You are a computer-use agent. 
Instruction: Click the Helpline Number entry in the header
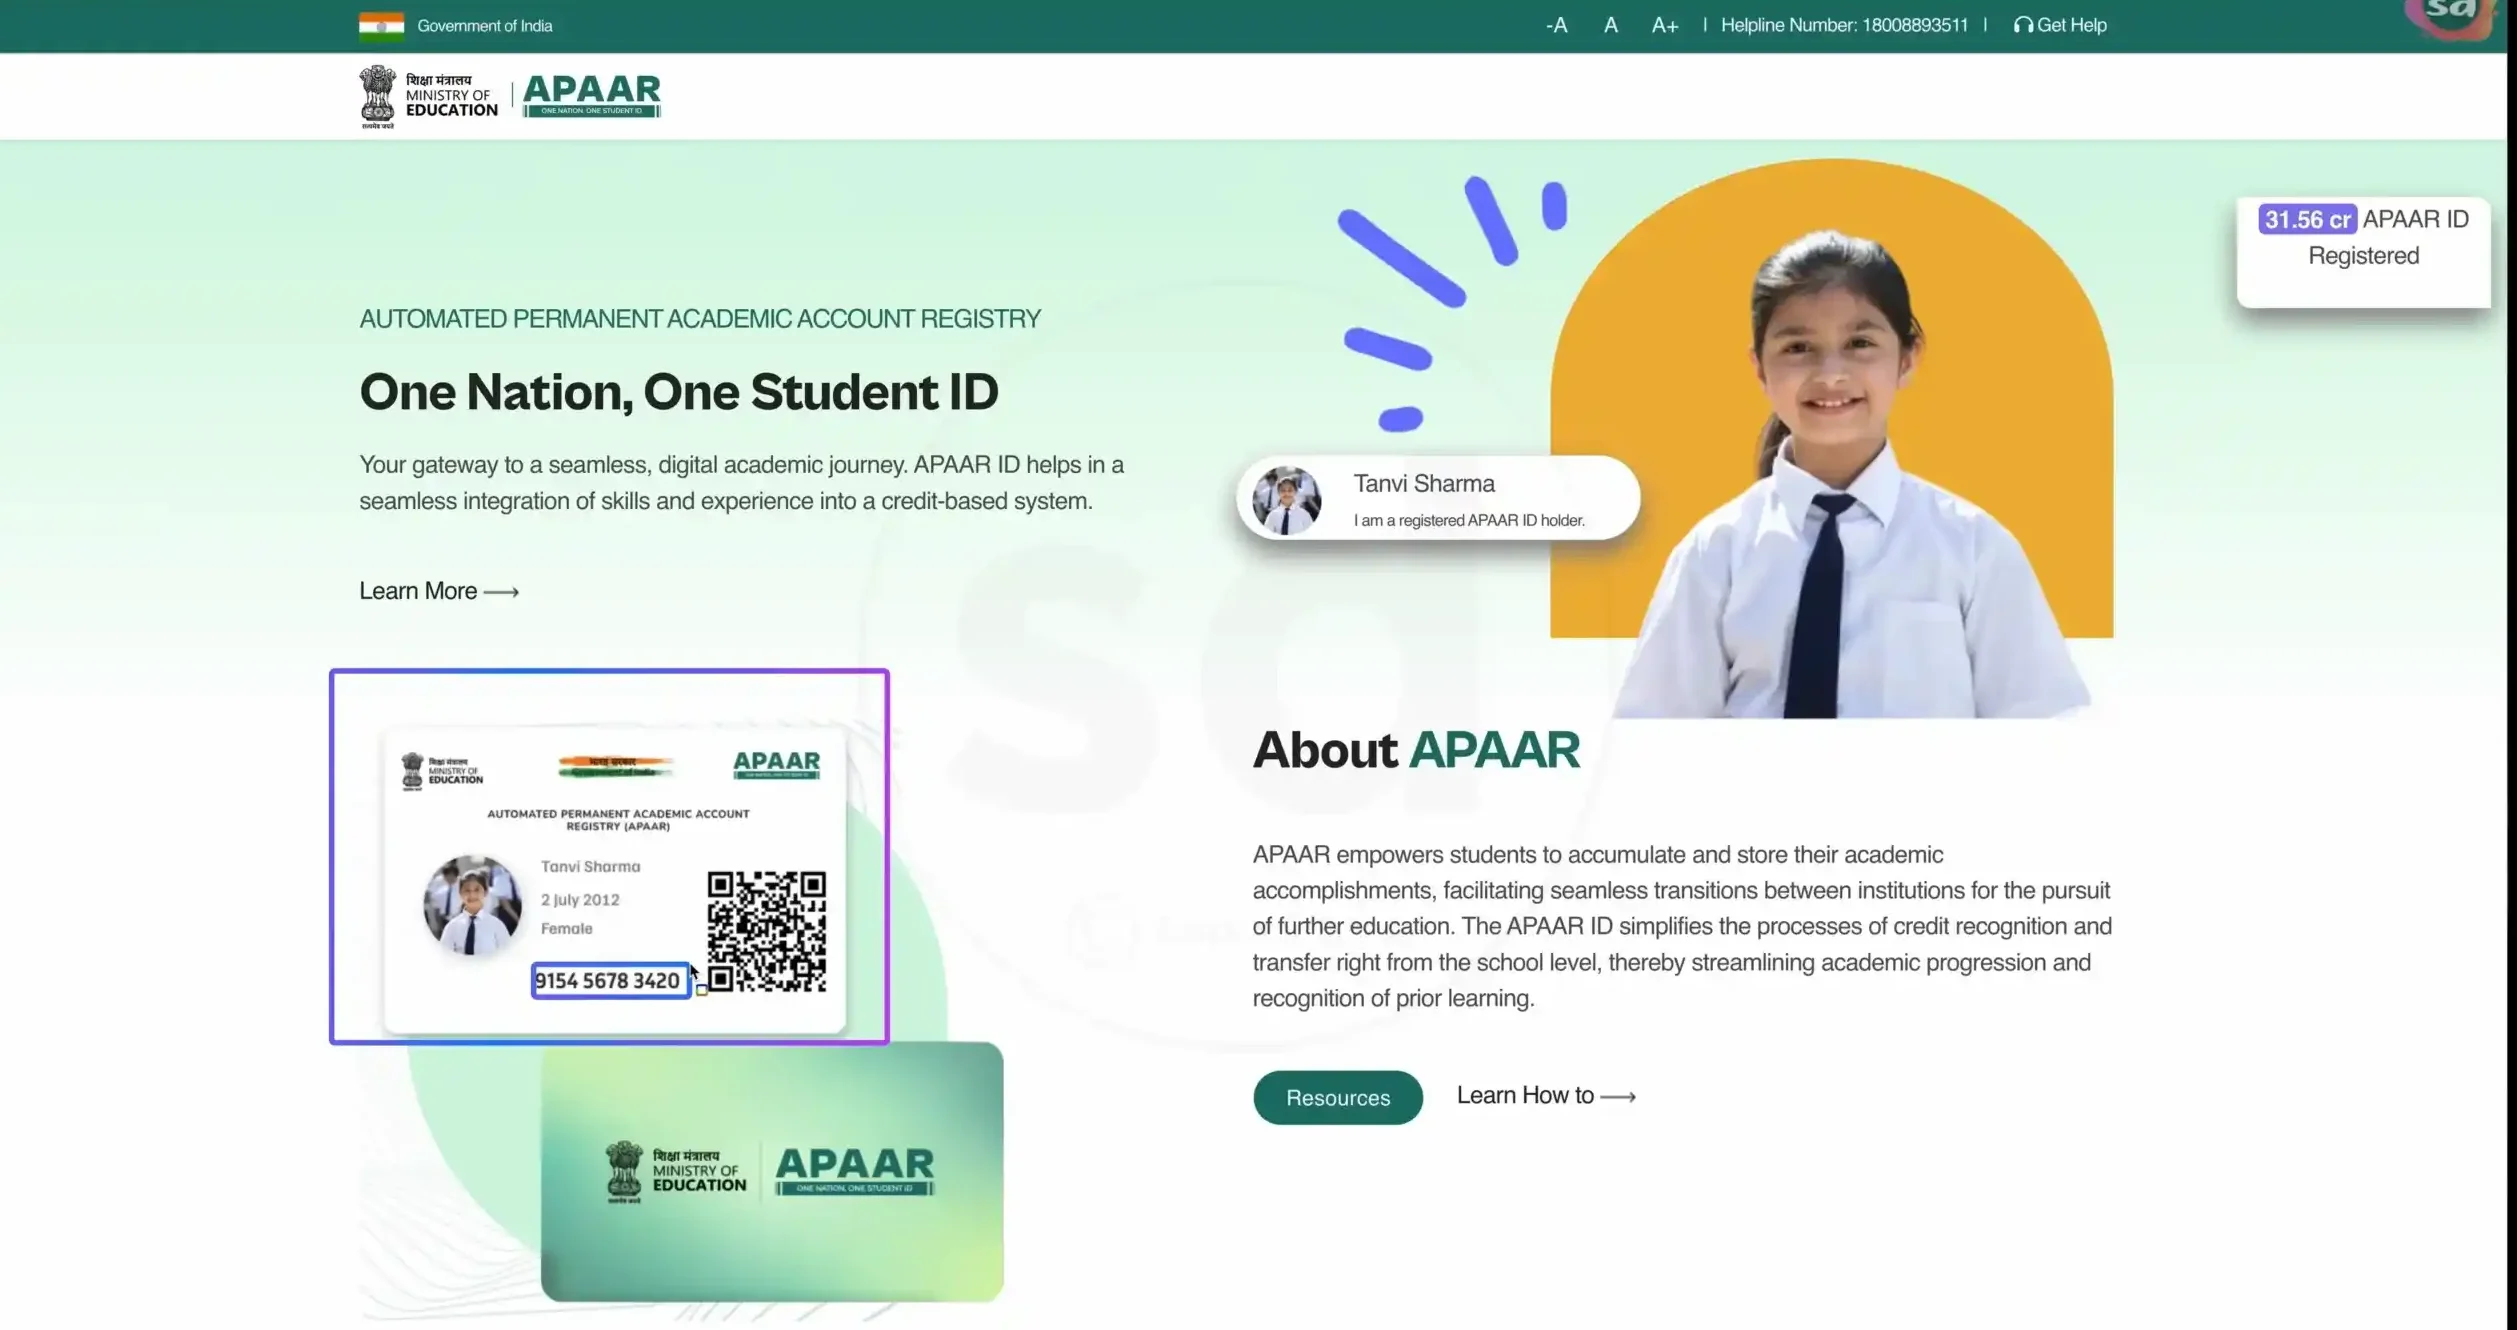(1843, 24)
